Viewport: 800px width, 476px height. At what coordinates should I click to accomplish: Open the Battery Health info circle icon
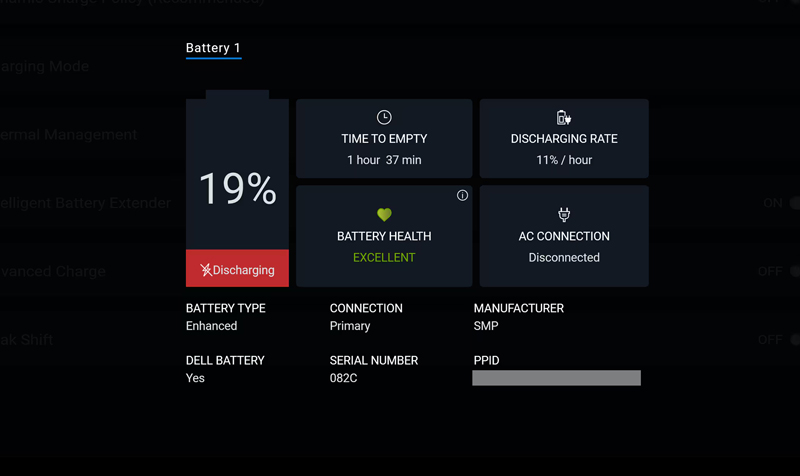point(462,196)
